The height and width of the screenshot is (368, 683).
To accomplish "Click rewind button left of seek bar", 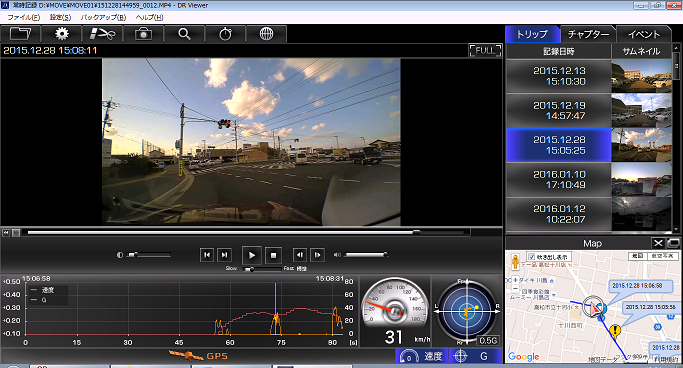I will tap(6, 233).
